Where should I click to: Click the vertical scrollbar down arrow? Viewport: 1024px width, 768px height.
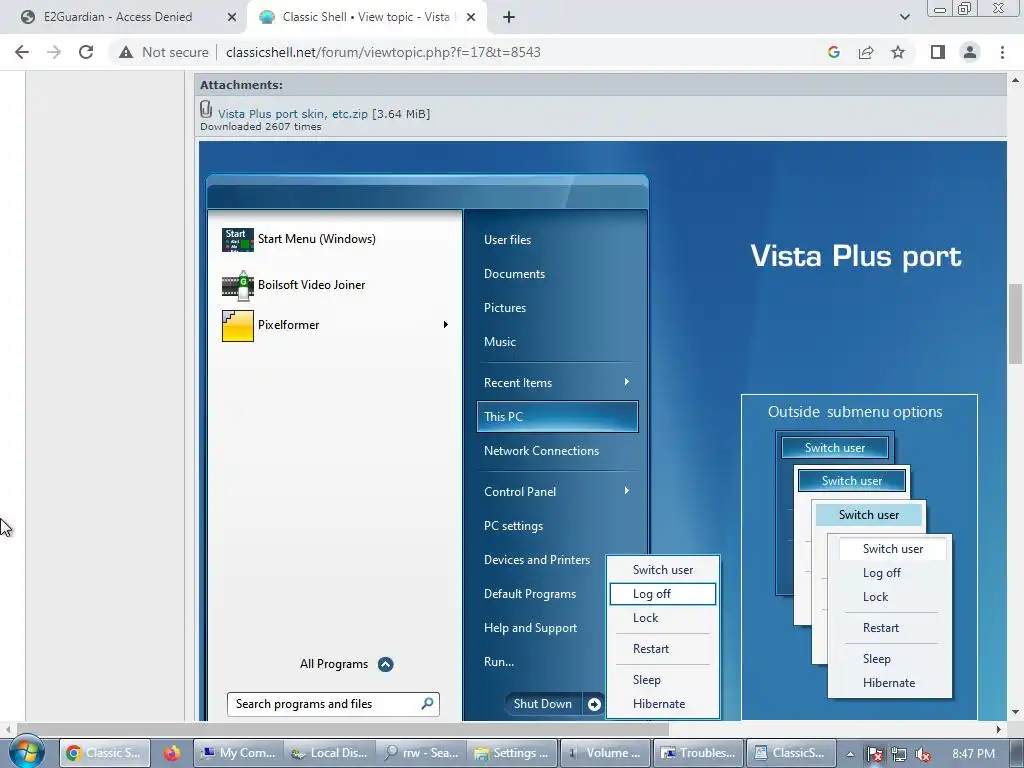tap(1015, 712)
